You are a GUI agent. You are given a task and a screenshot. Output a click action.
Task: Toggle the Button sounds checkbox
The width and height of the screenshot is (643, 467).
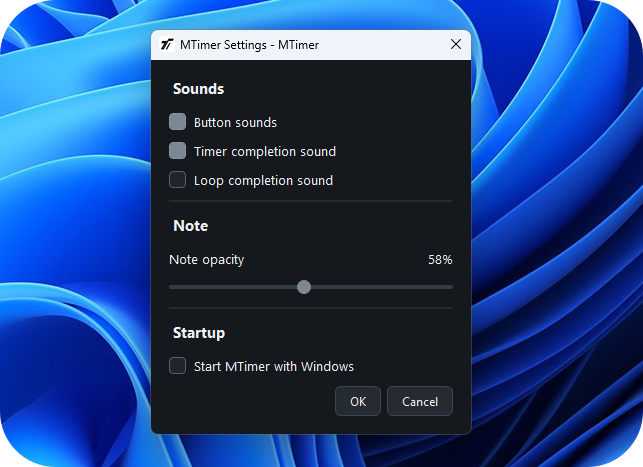coord(178,122)
